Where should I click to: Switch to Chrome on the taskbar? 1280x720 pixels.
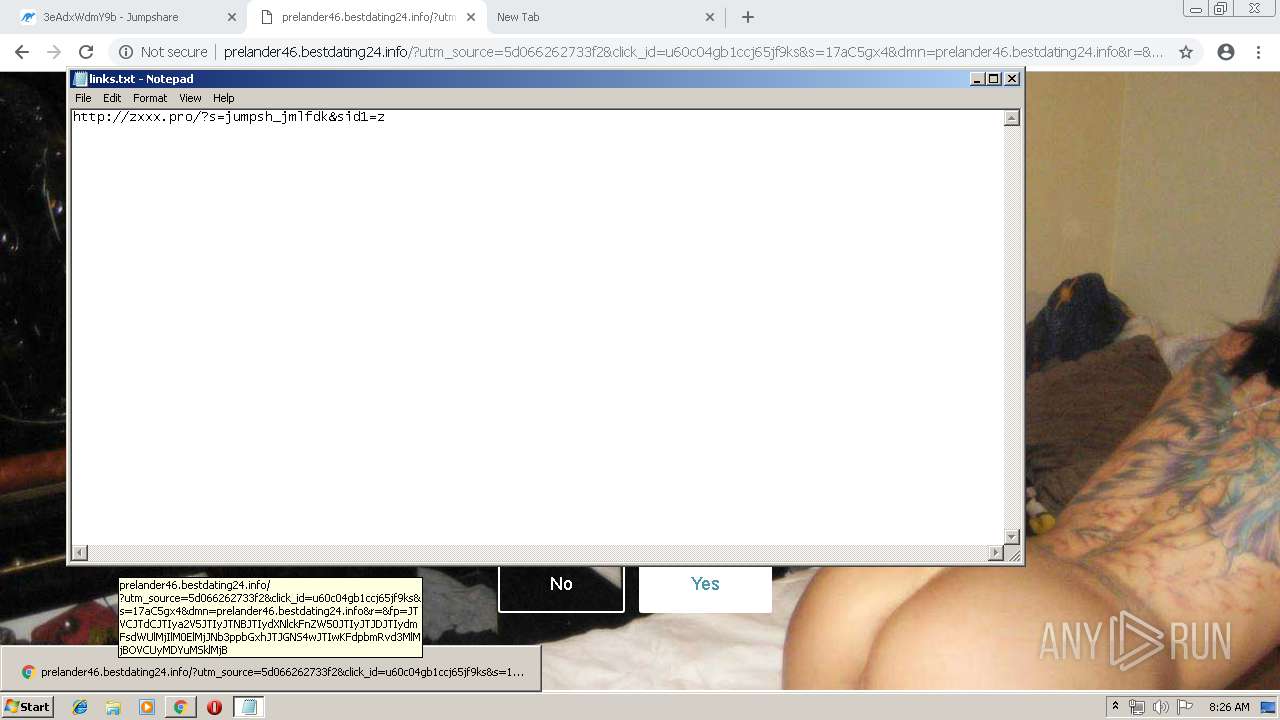tap(181, 707)
